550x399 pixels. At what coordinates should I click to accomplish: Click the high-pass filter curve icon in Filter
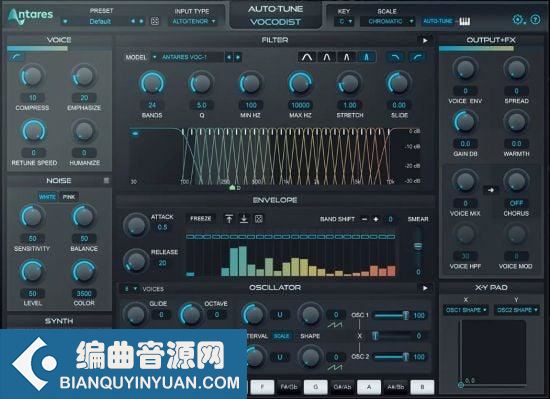coord(417,57)
